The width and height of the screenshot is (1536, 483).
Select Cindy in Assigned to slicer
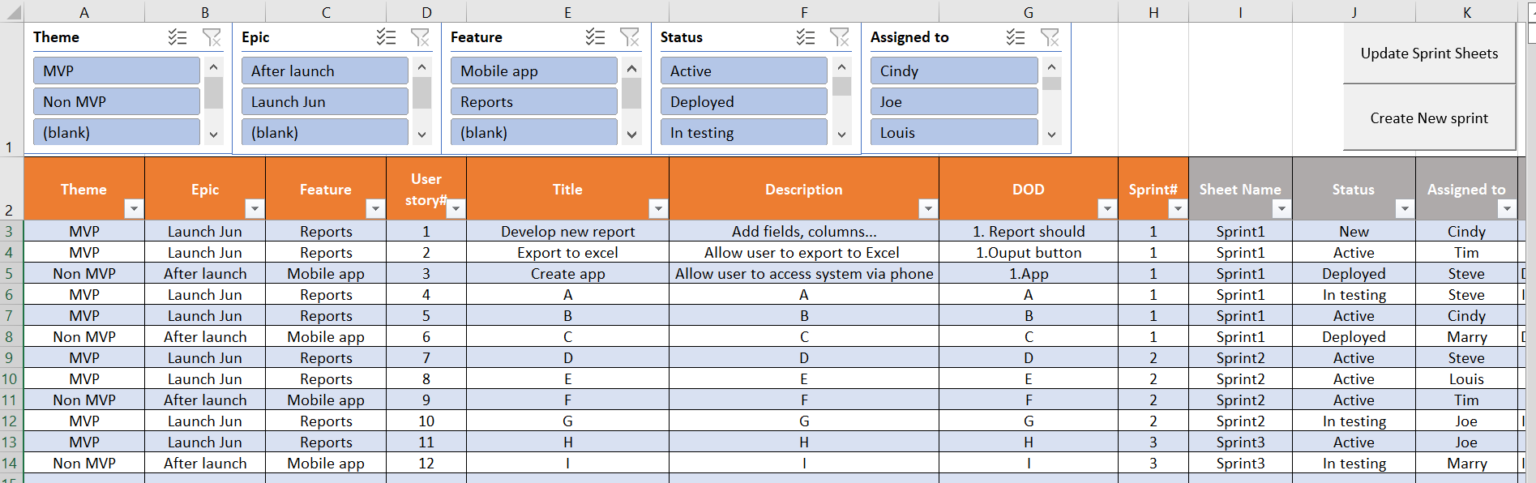pyautogui.click(x=953, y=71)
